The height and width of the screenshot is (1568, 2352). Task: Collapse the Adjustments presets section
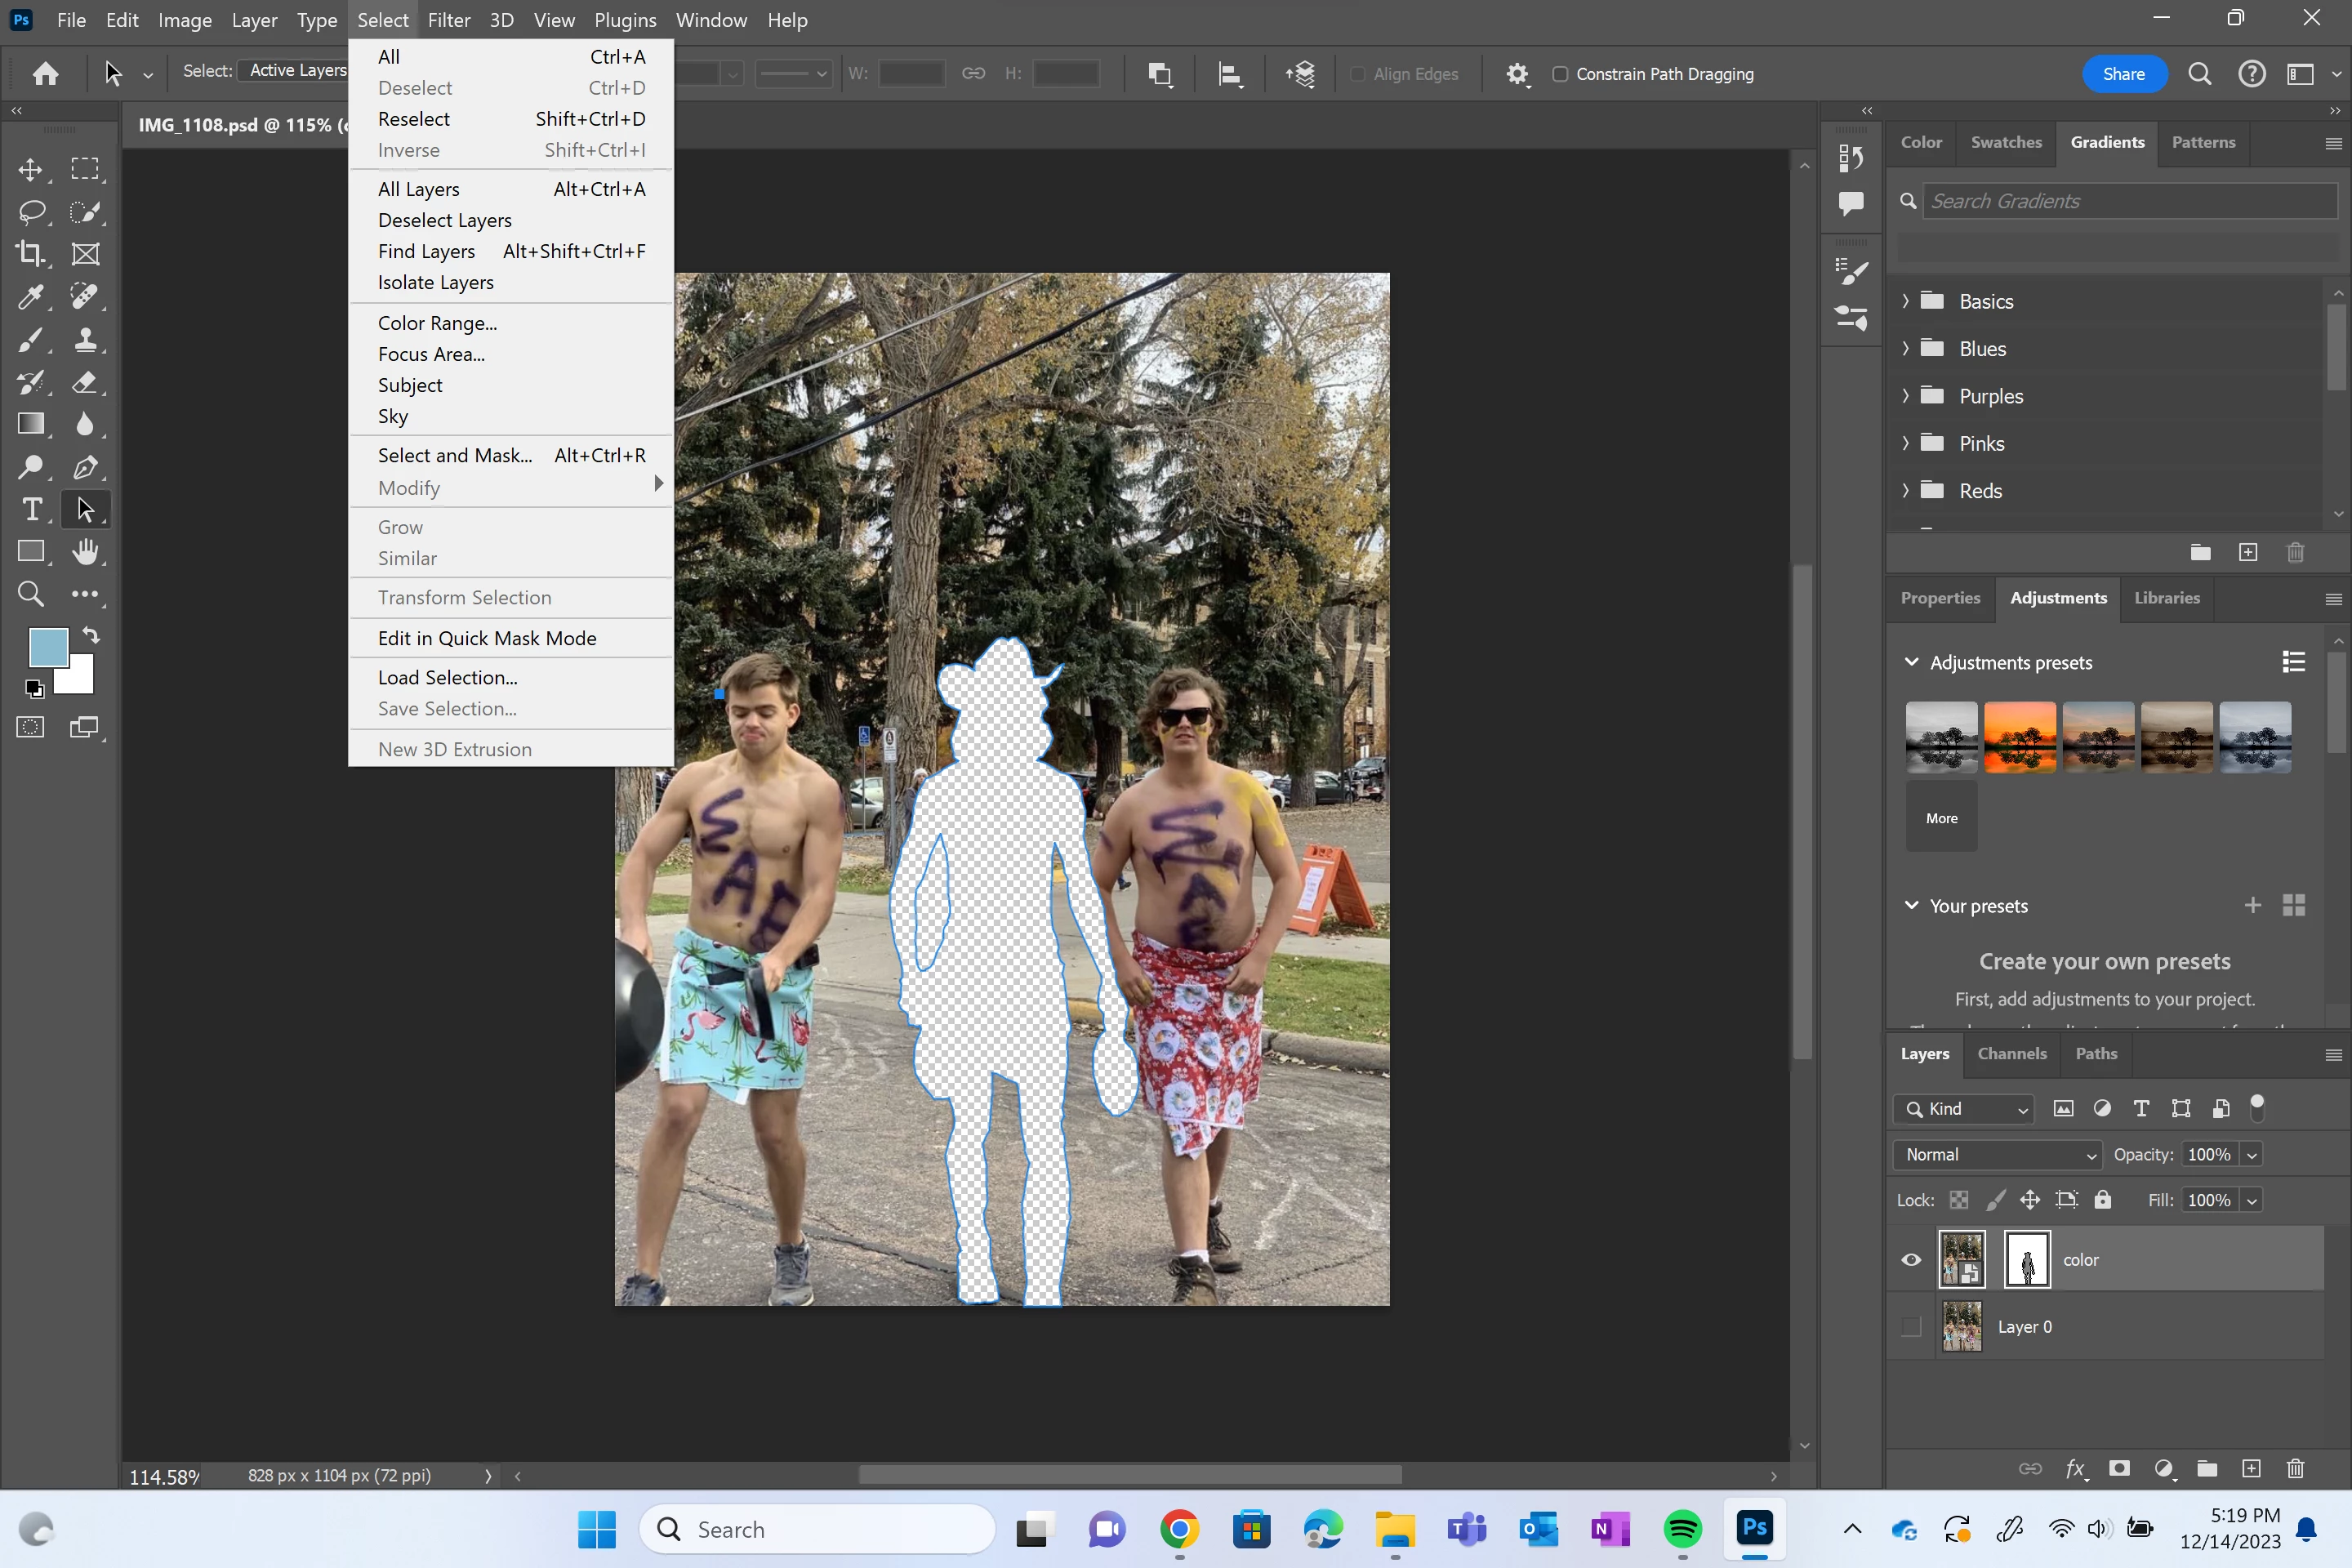(x=1911, y=662)
